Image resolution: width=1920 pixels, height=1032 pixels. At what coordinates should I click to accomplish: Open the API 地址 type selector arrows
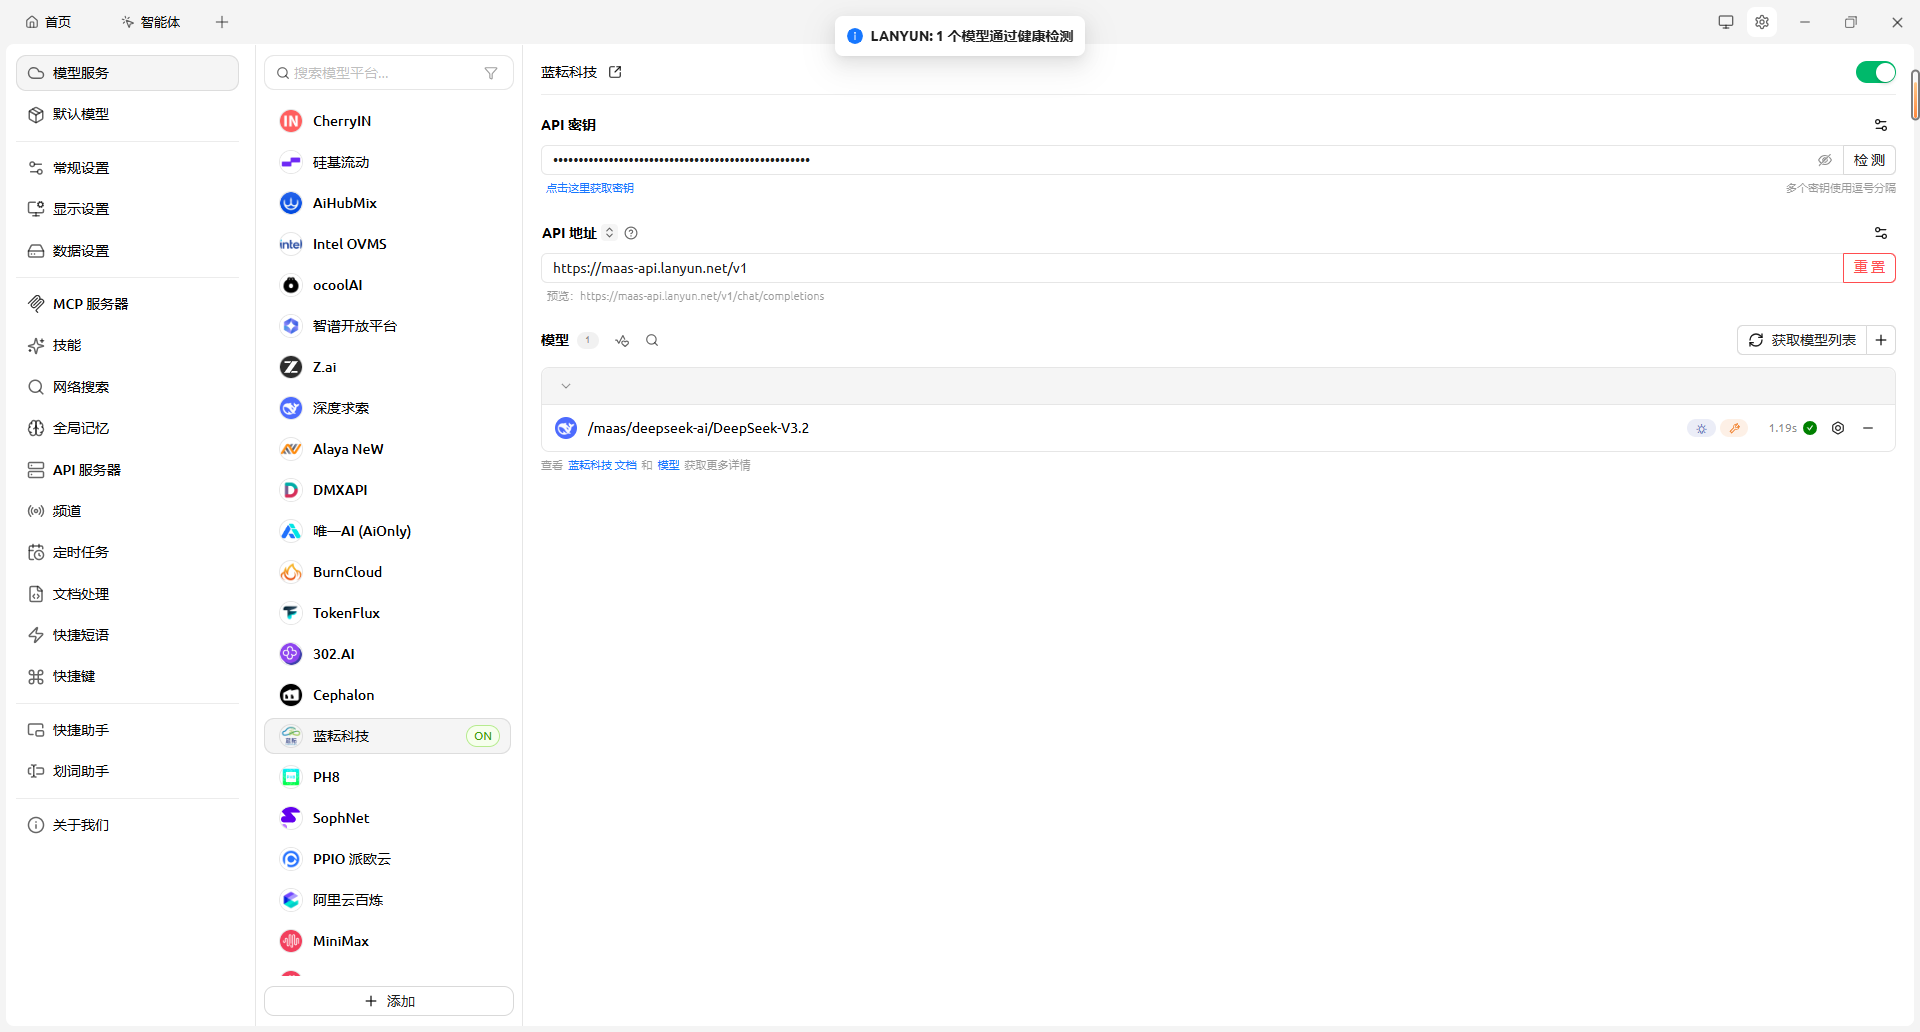(x=609, y=233)
